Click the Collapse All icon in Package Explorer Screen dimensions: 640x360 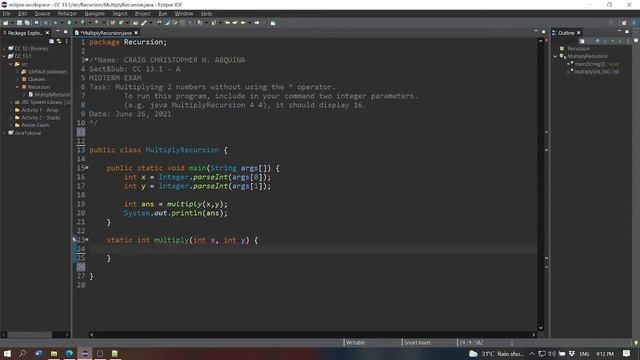click(x=51, y=41)
